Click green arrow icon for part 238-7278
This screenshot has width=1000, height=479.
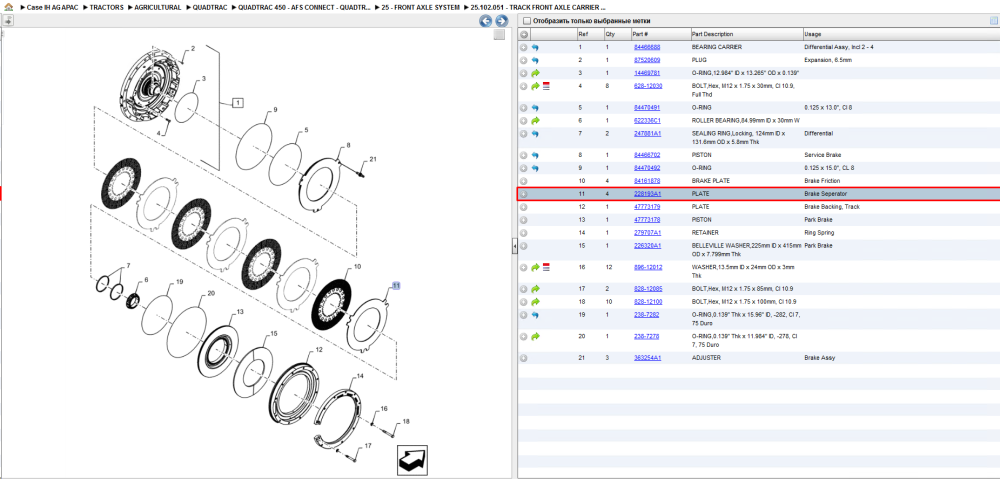(x=535, y=336)
